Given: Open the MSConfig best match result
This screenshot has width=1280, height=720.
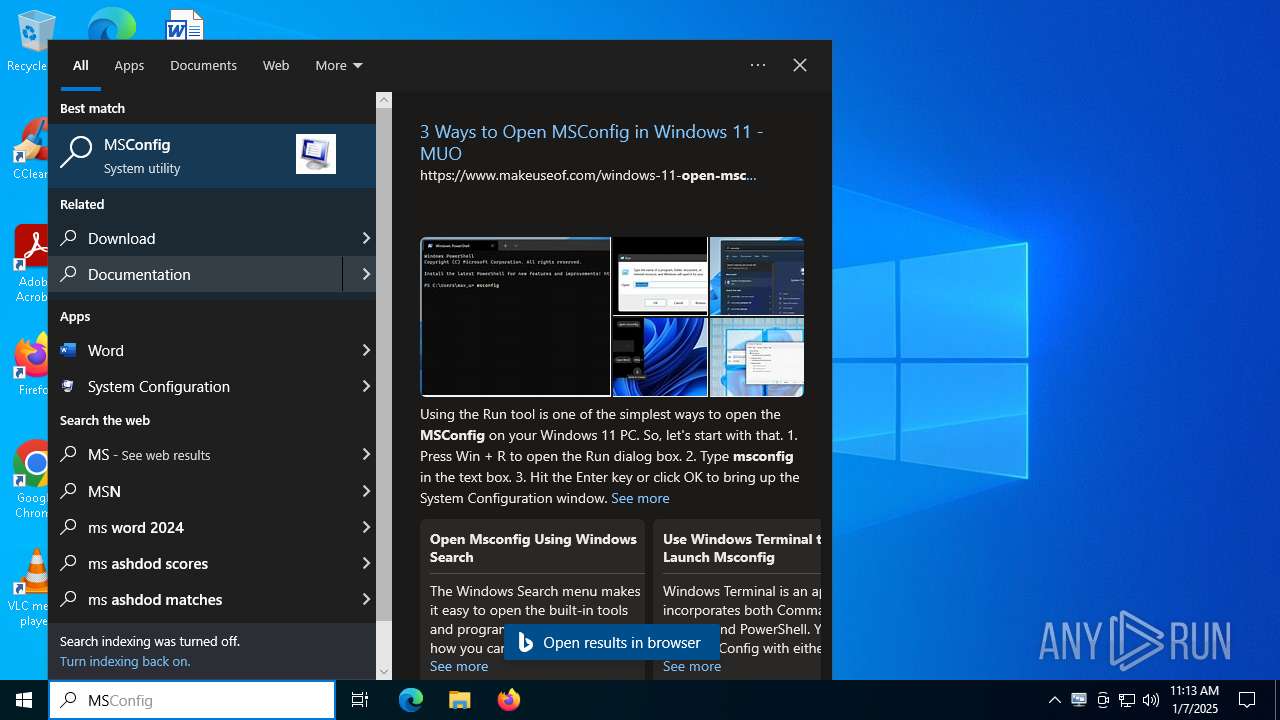Looking at the screenshot, I should [x=212, y=155].
